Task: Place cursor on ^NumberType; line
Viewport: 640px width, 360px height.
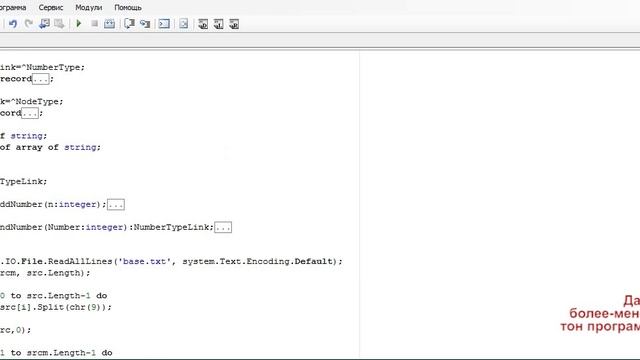Action: [x=42, y=67]
